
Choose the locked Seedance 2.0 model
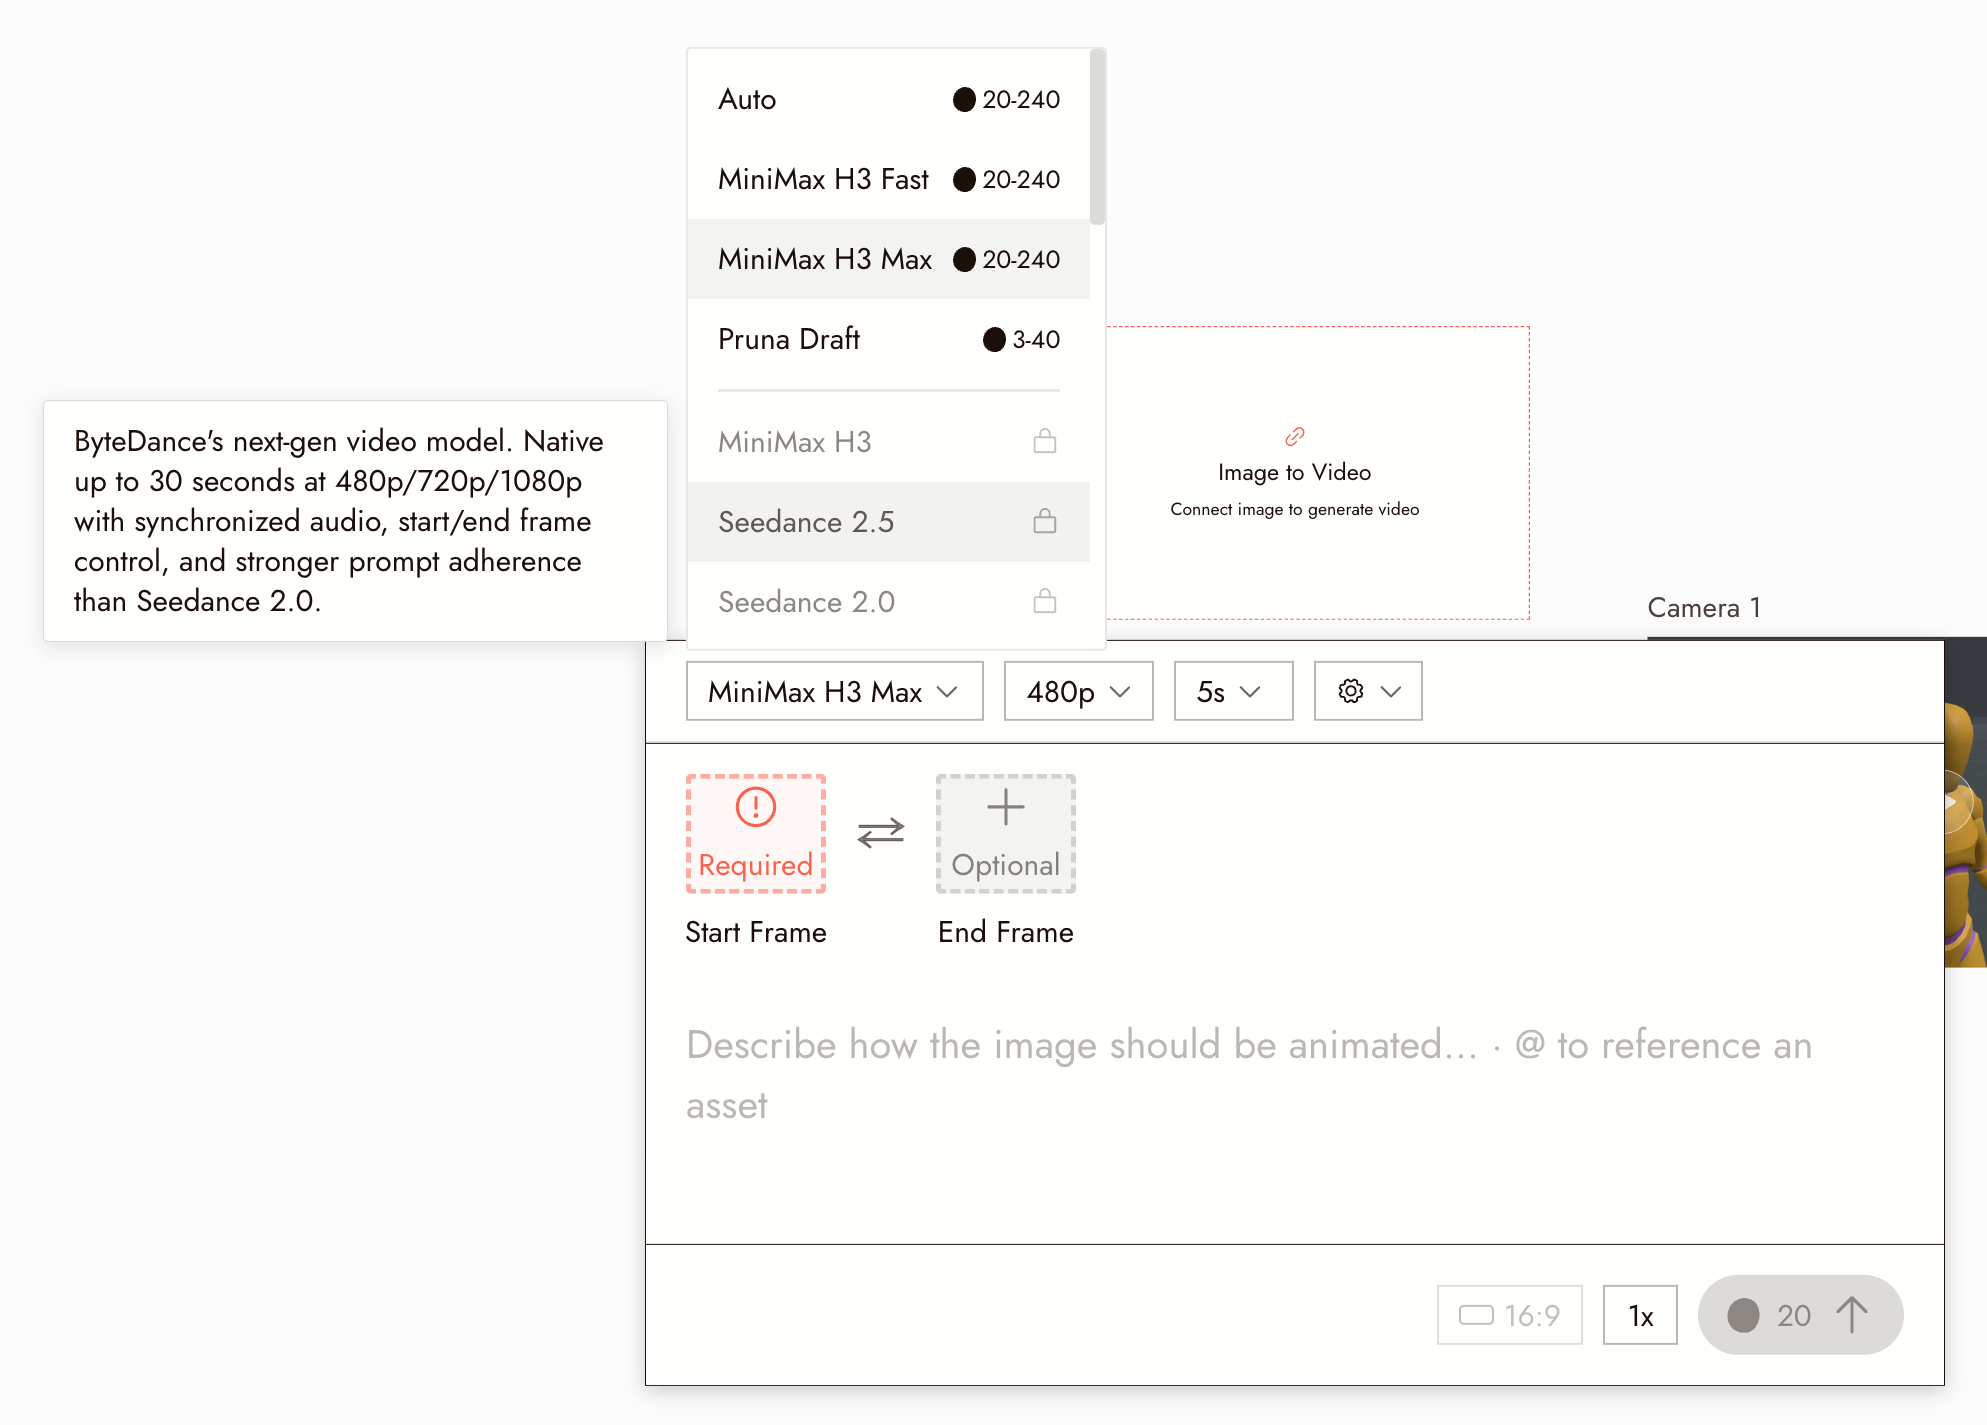click(x=888, y=601)
